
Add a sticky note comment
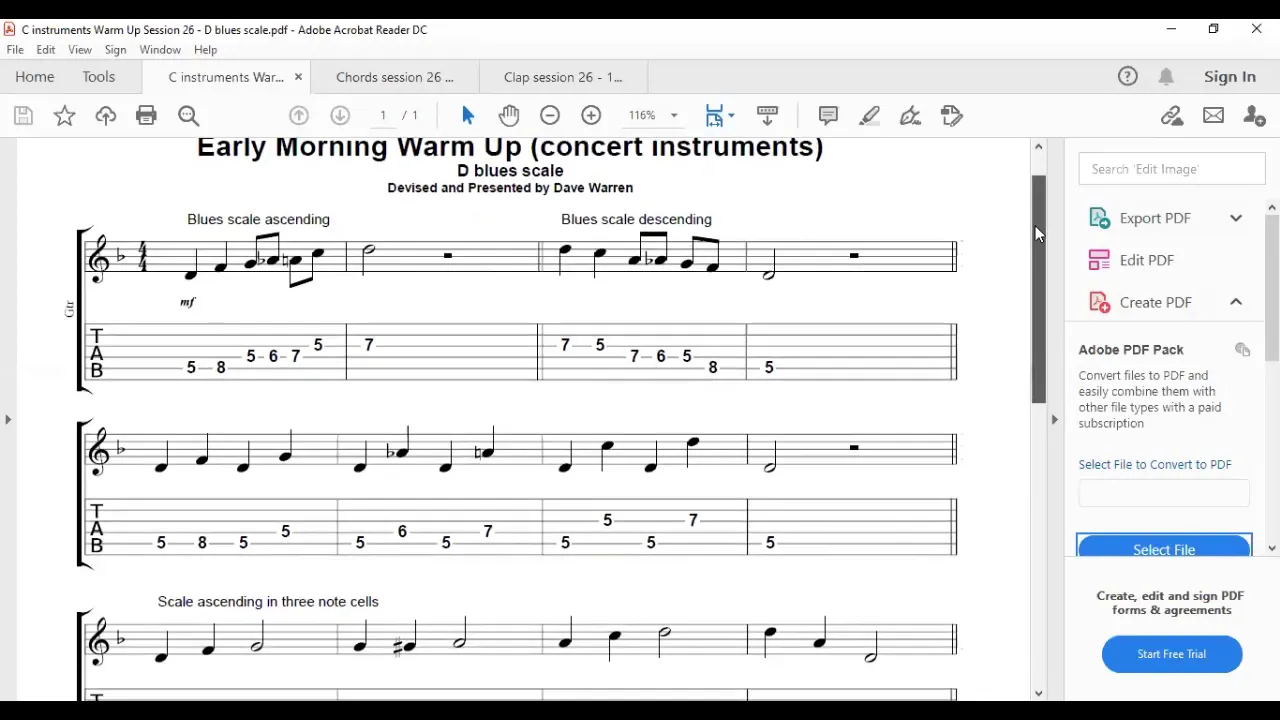(828, 116)
